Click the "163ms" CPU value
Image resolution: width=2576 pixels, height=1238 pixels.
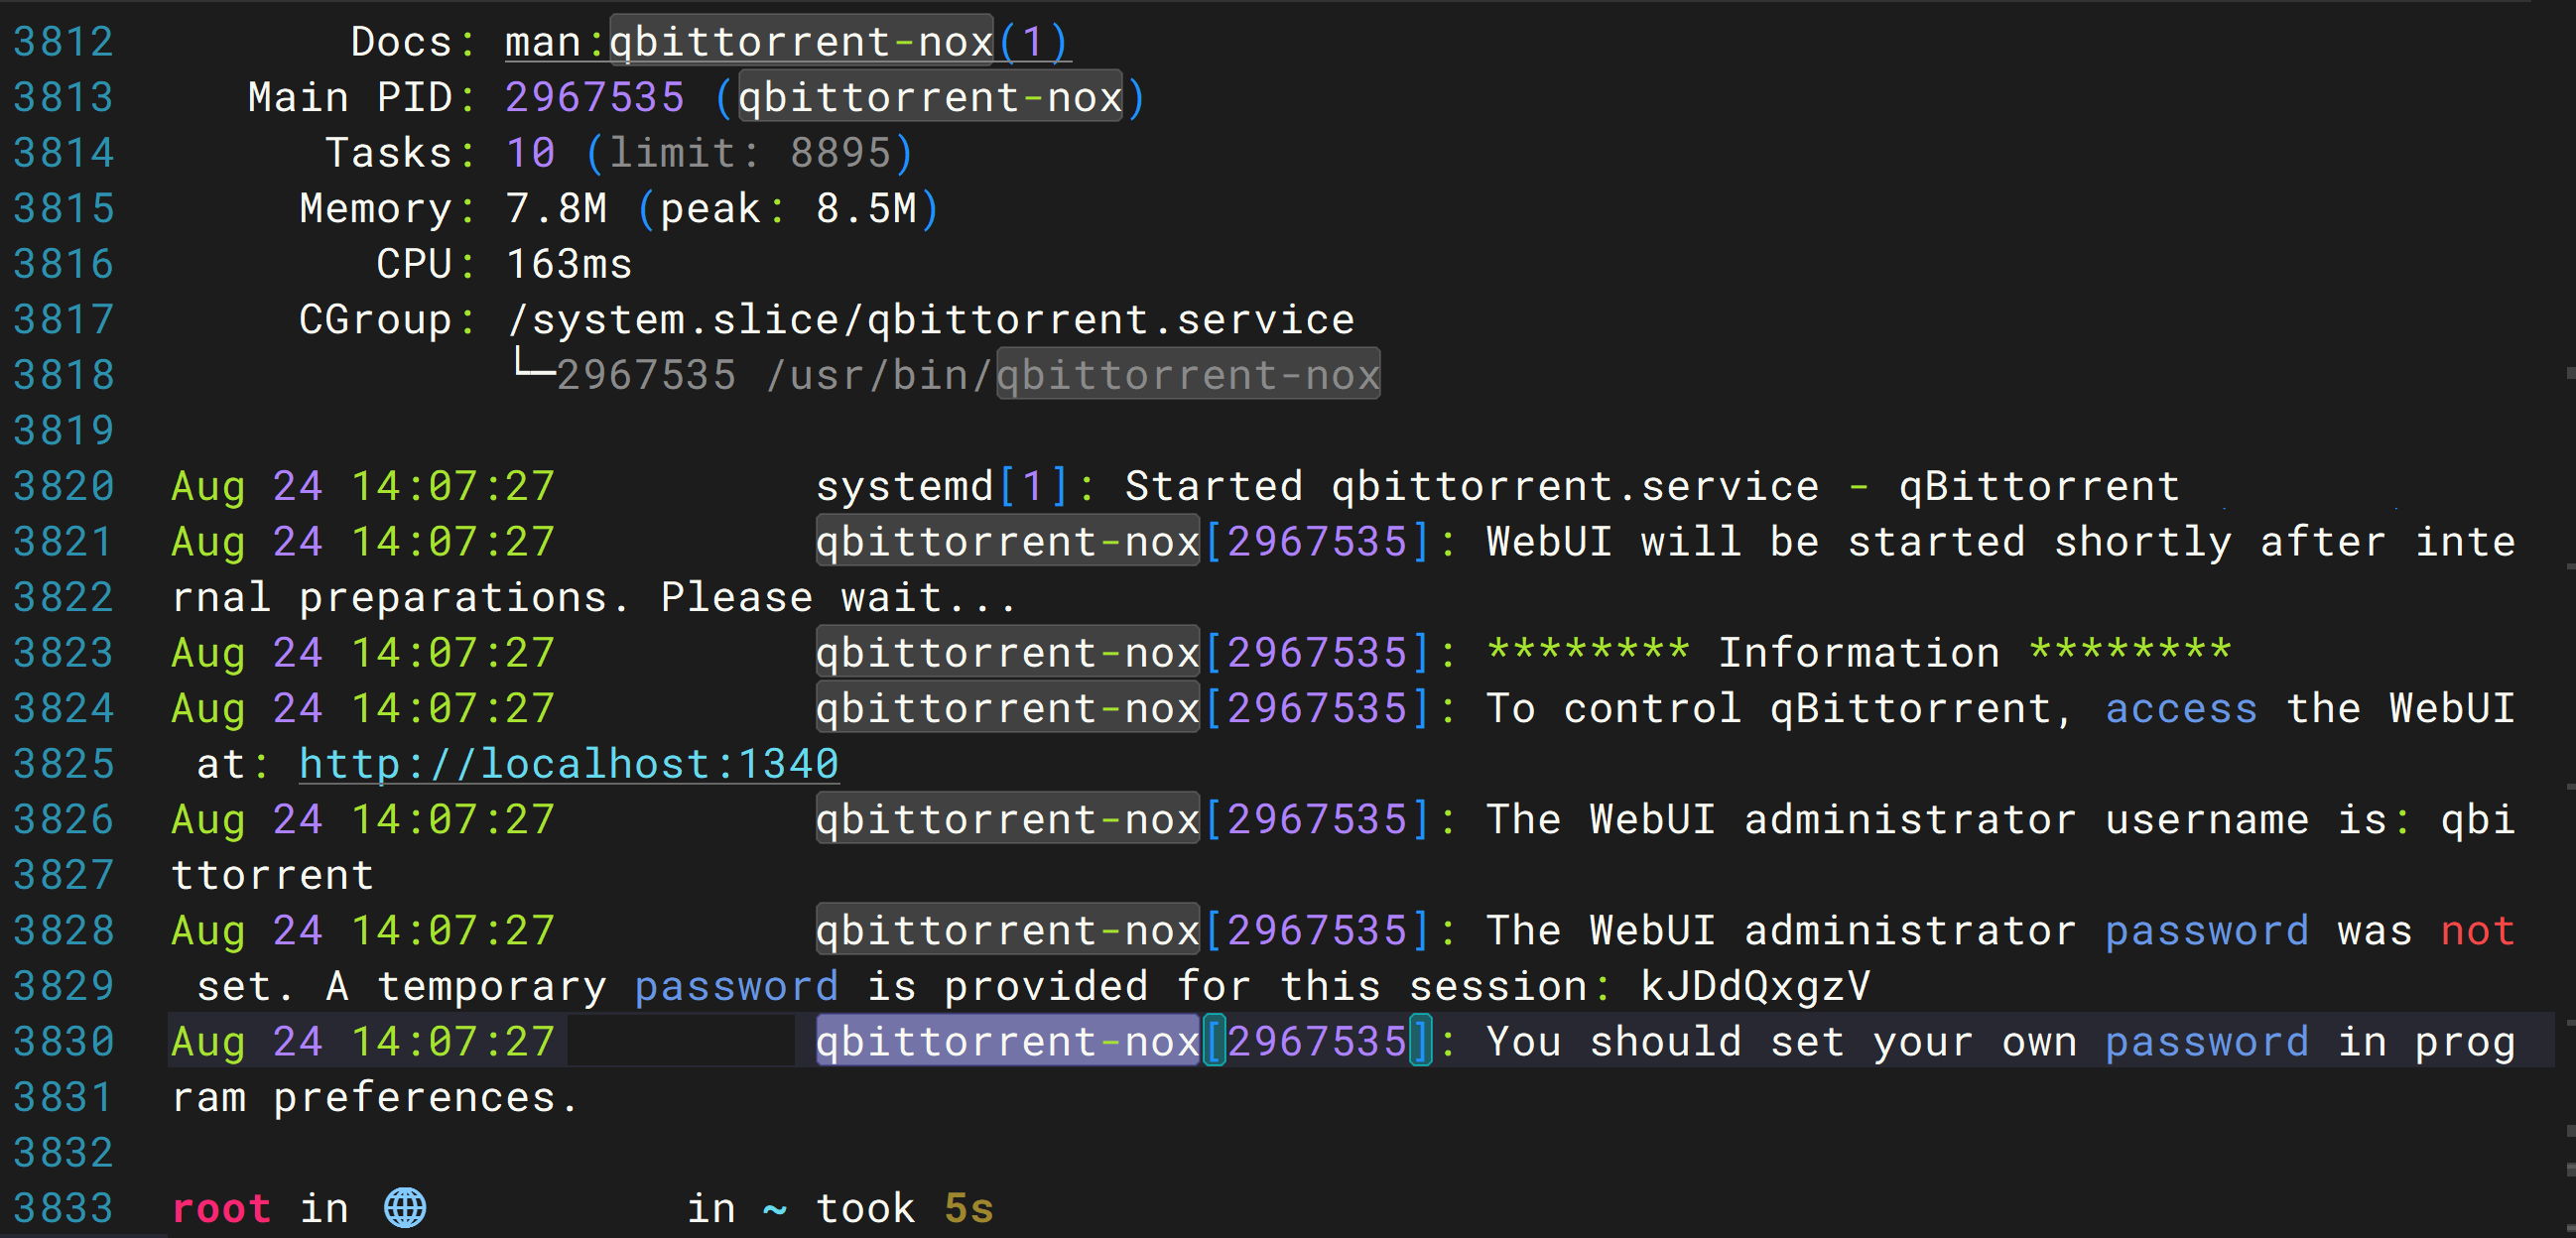point(568,264)
